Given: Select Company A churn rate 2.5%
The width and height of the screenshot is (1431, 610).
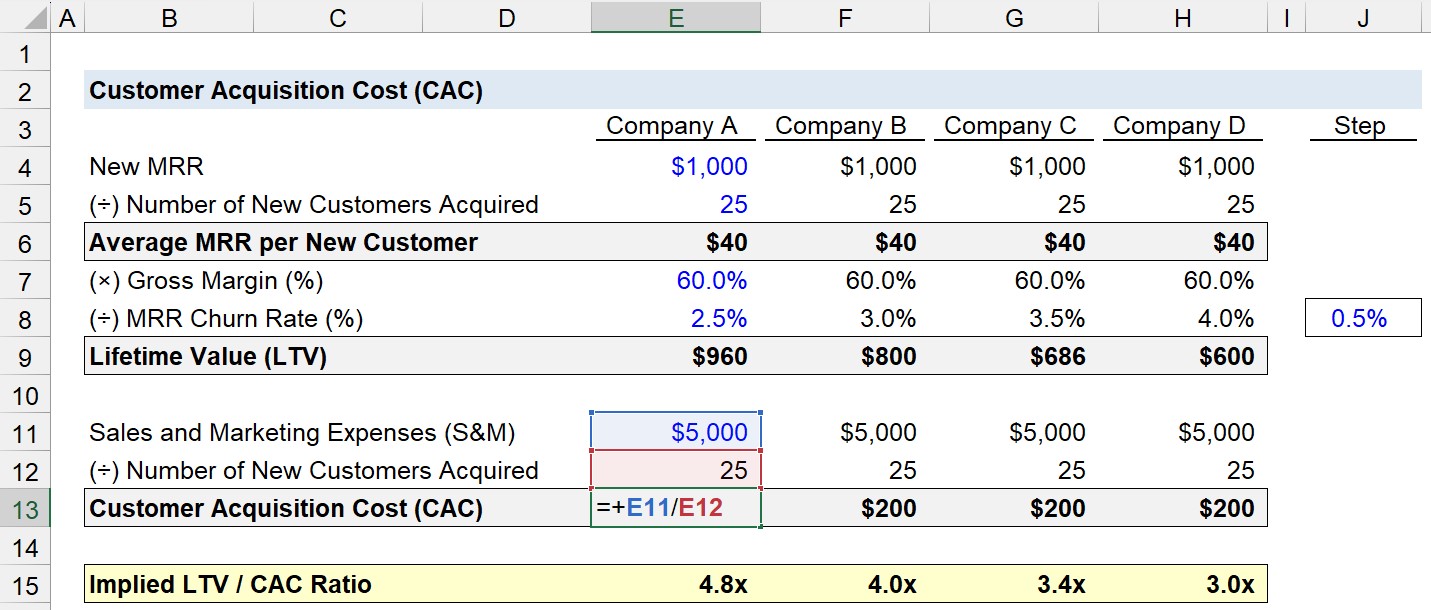Looking at the screenshot, I should pos(676,318).
